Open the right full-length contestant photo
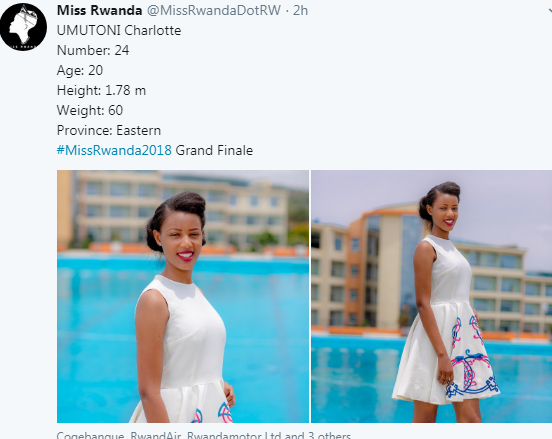This screenshot has height=439, width=552. pyautogui.click(x=431, y=296)
